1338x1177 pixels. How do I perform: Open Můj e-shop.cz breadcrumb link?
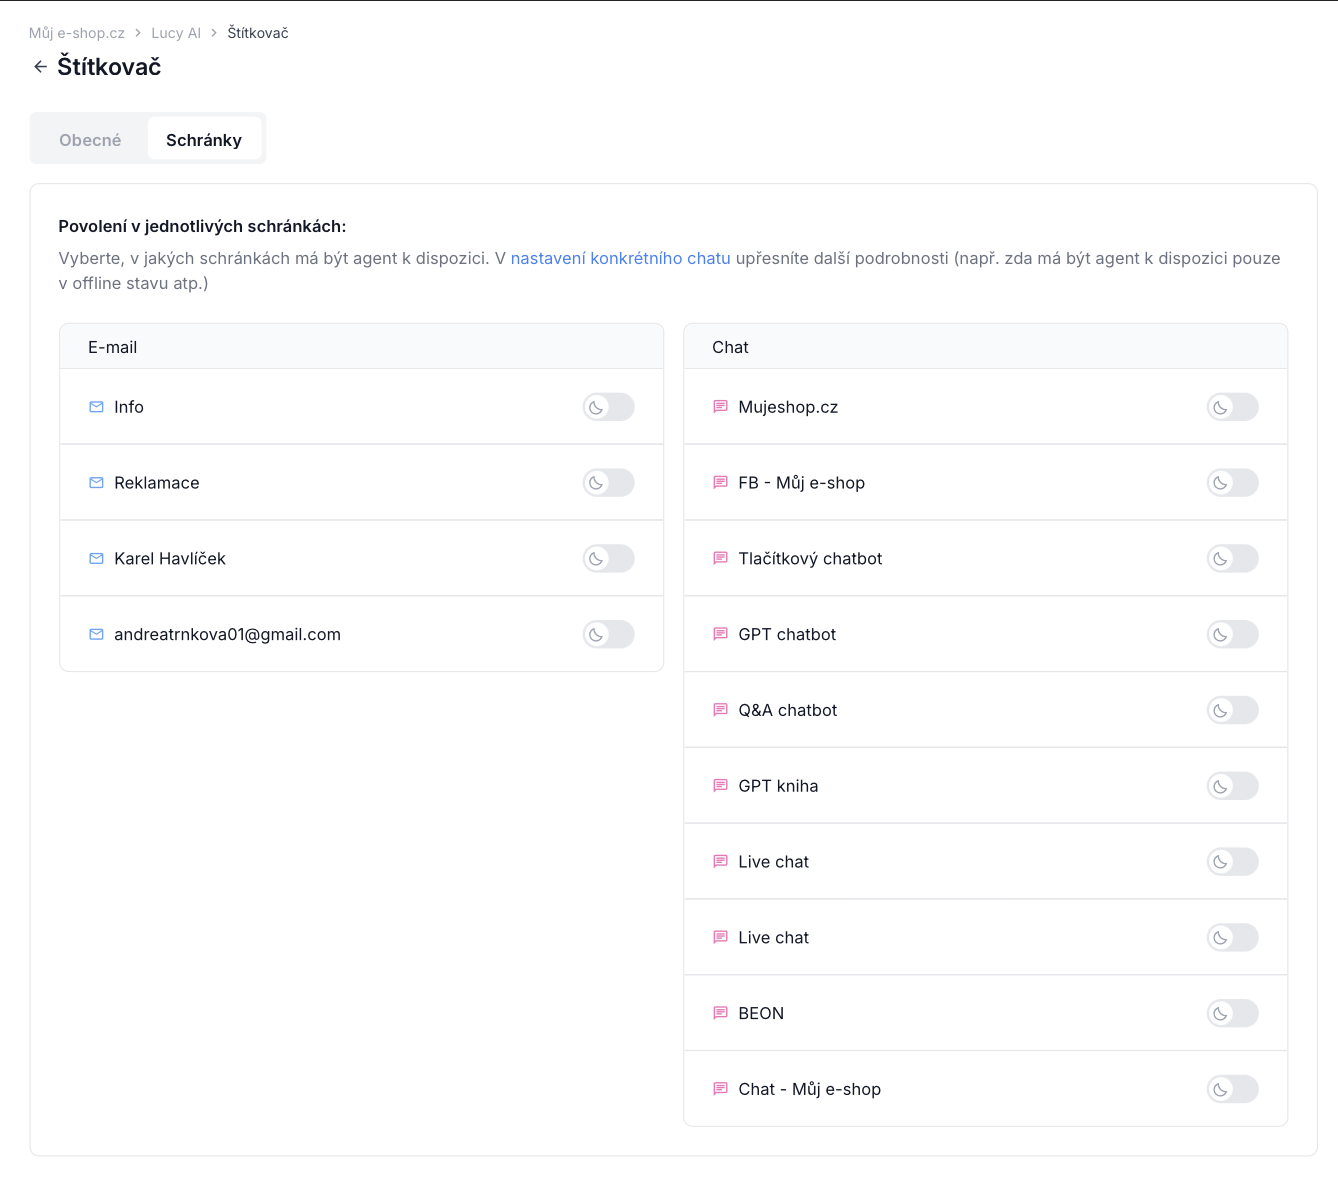(77, 33)
